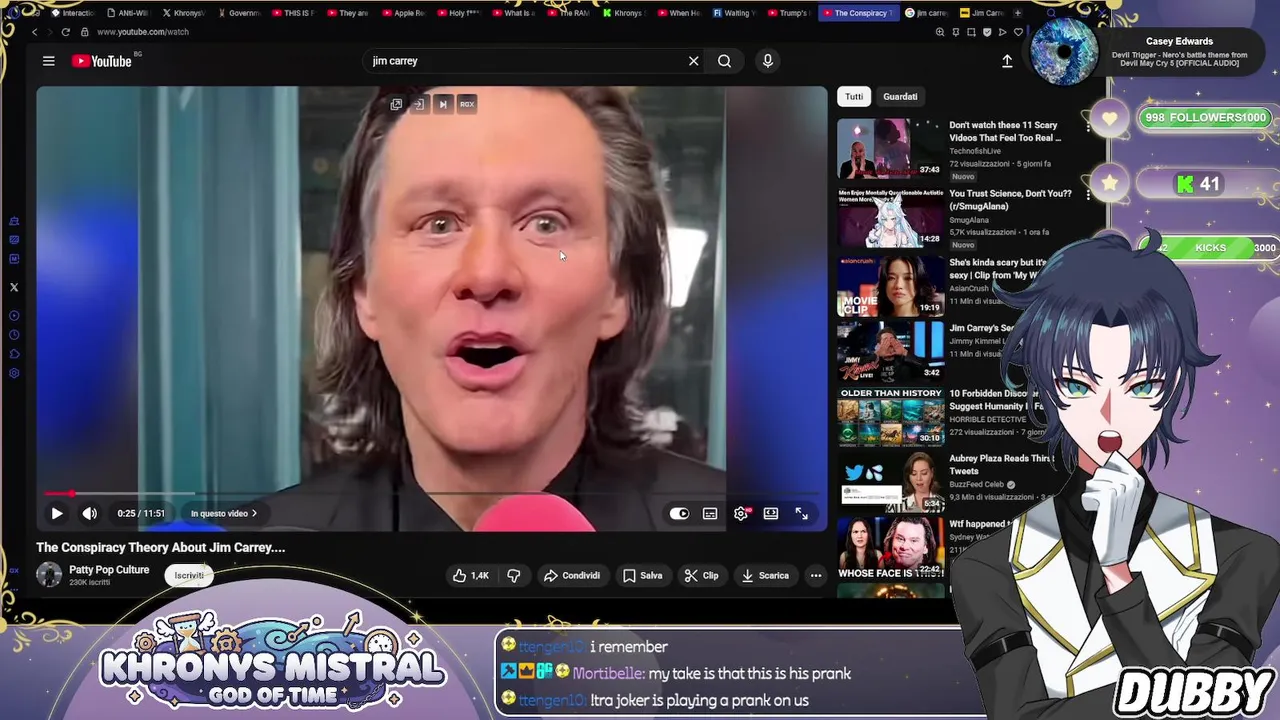
Task: Click the upload arrow icon in YouTube header
Action: (x=1007, y=61)
